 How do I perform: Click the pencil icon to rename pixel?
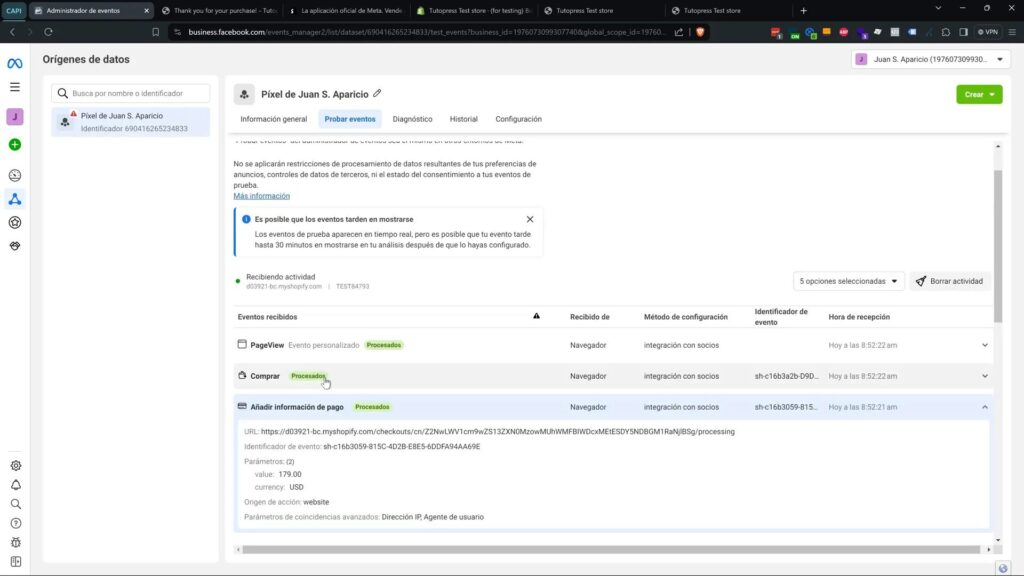pos(377,93)
